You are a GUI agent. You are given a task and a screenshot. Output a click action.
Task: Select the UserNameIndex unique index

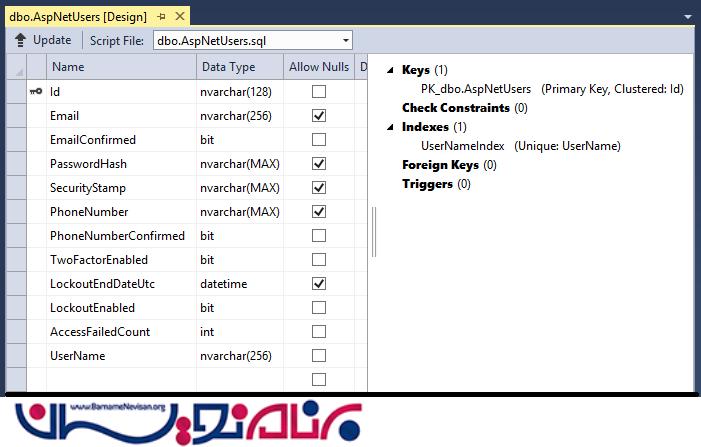[463, 146]
